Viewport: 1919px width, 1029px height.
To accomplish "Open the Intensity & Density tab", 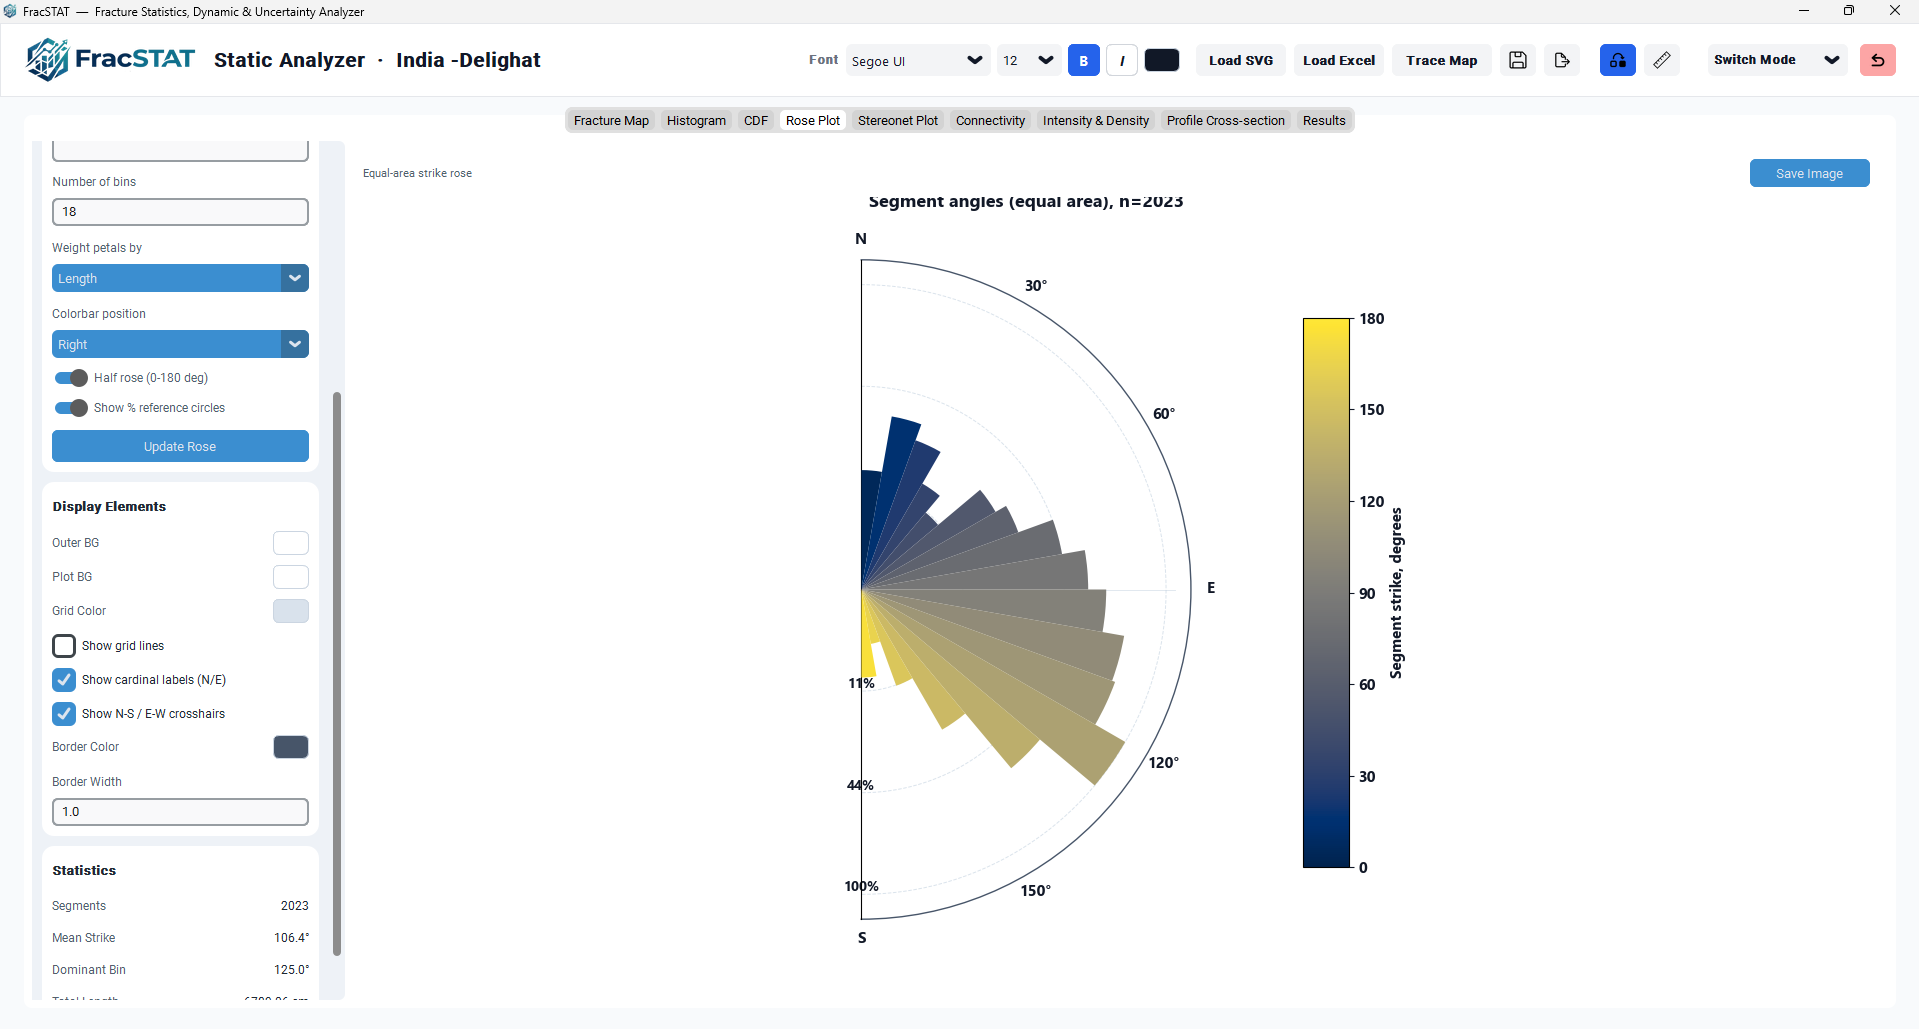I will click(x=1096, y=121).
